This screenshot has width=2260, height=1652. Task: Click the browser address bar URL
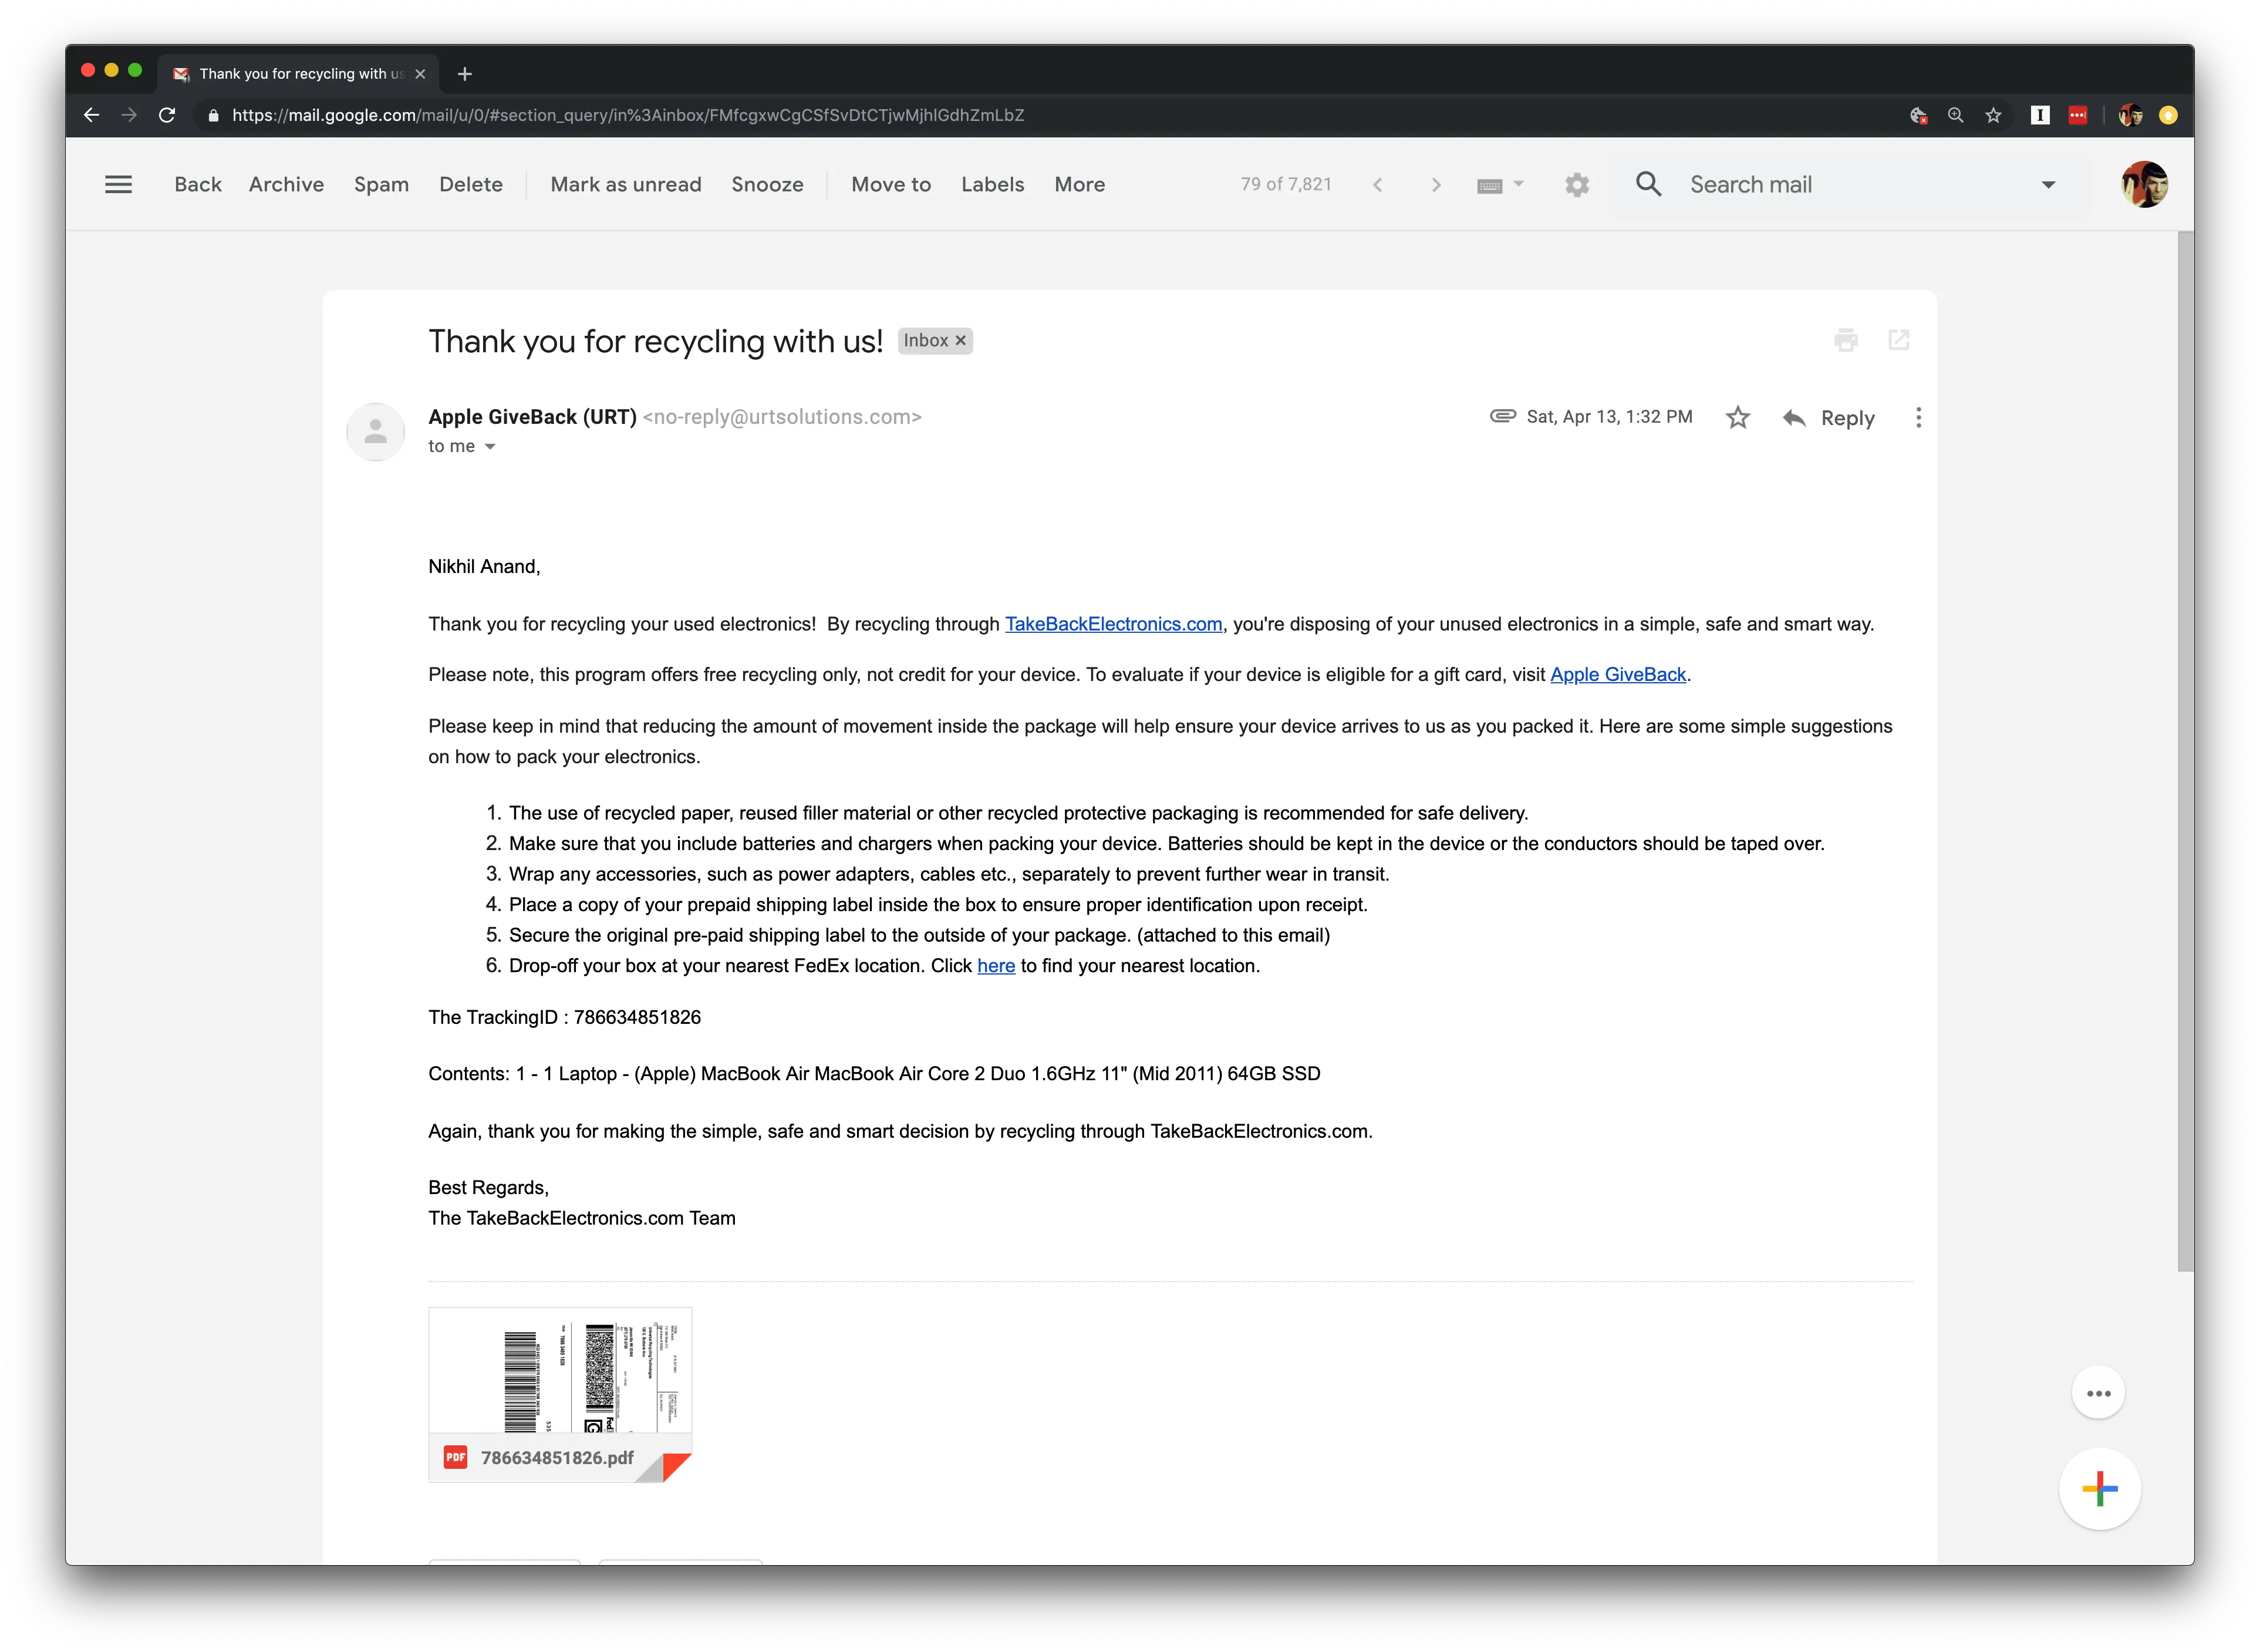click(627, 115)
